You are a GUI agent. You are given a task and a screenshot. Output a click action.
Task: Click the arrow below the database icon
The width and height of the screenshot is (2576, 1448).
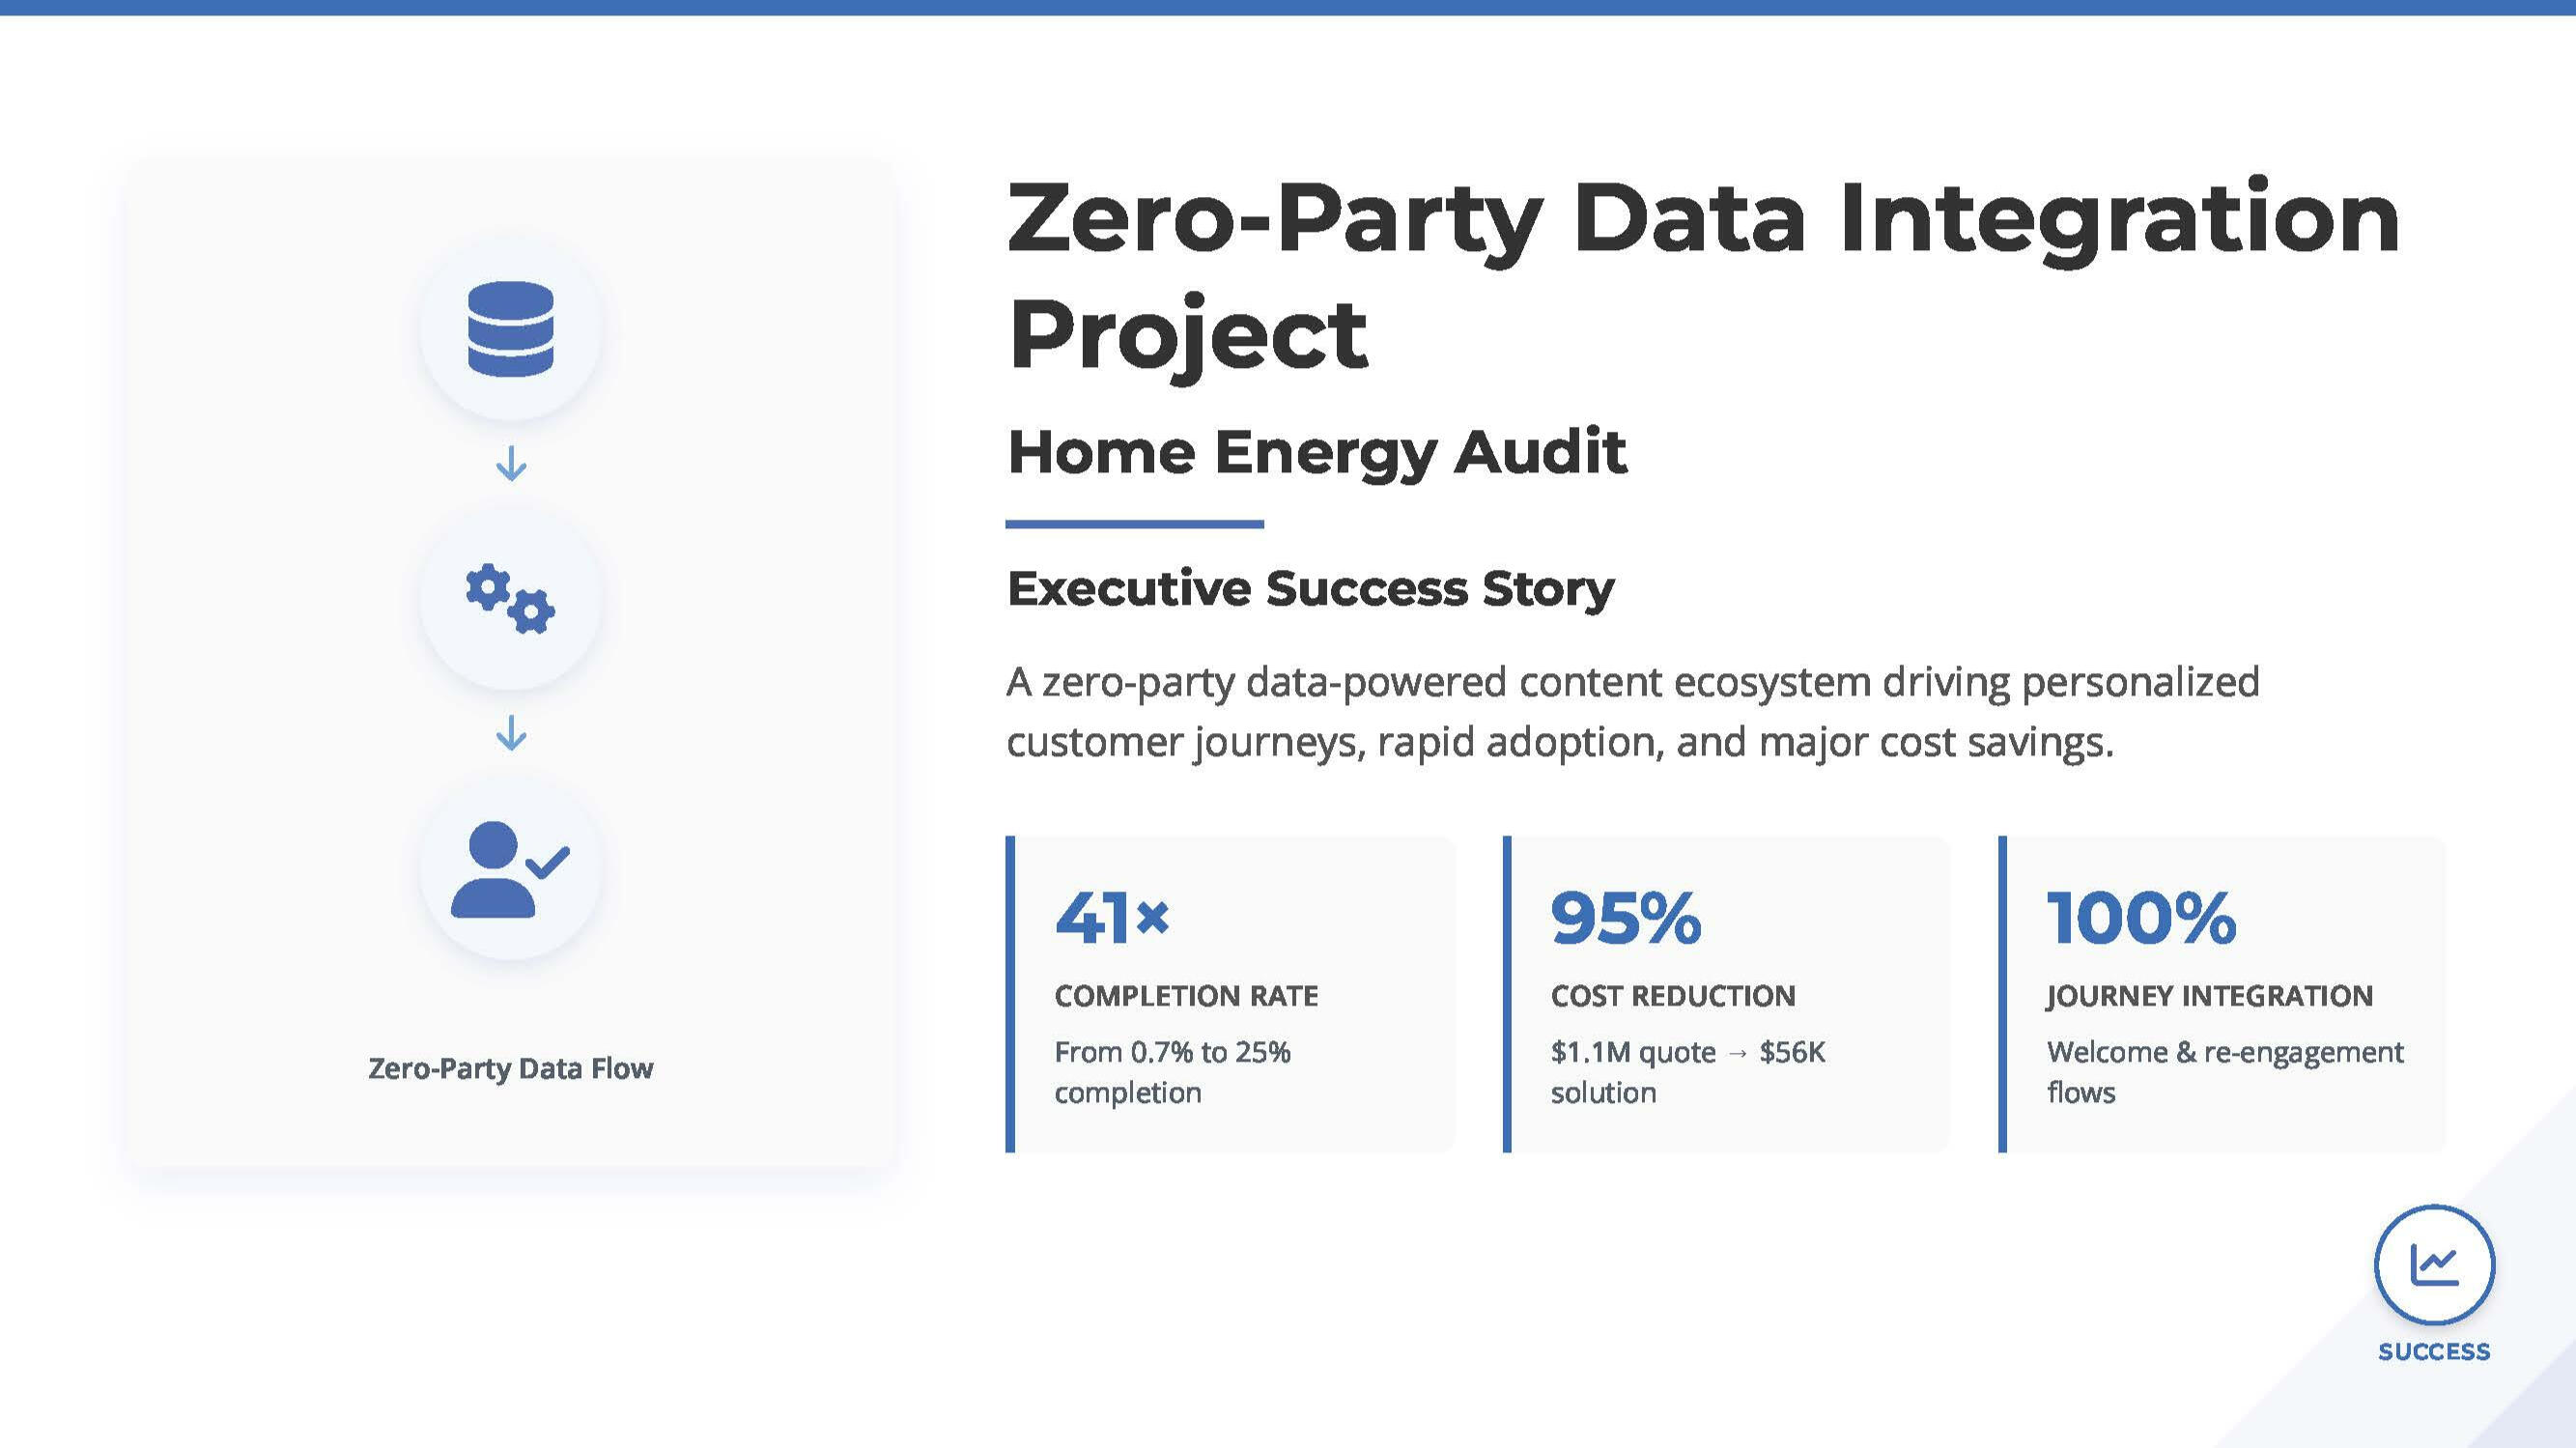(x=511, y=464)
